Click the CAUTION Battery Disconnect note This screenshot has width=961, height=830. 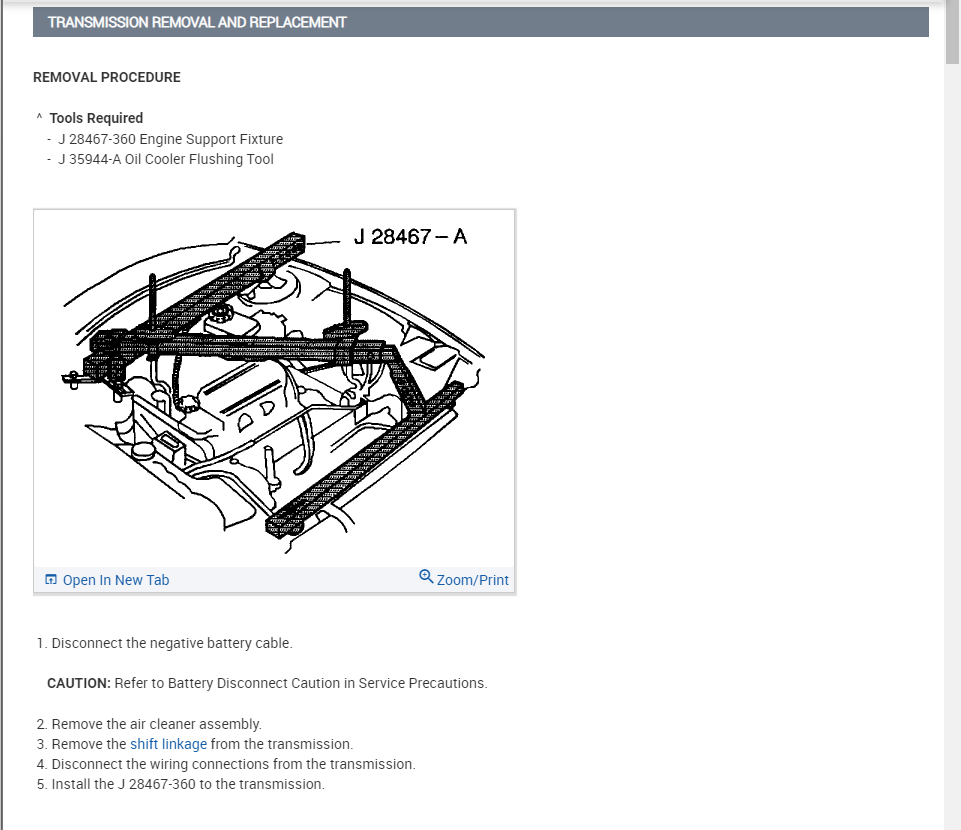coord(267,683)
